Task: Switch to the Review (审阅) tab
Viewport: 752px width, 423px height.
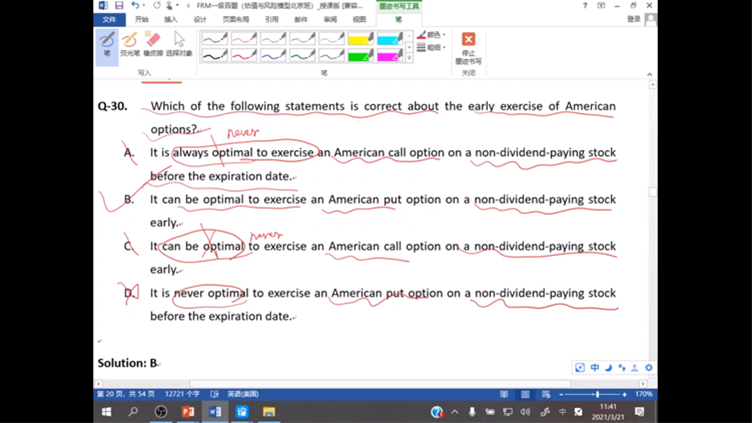Action: tap(330, 19)
